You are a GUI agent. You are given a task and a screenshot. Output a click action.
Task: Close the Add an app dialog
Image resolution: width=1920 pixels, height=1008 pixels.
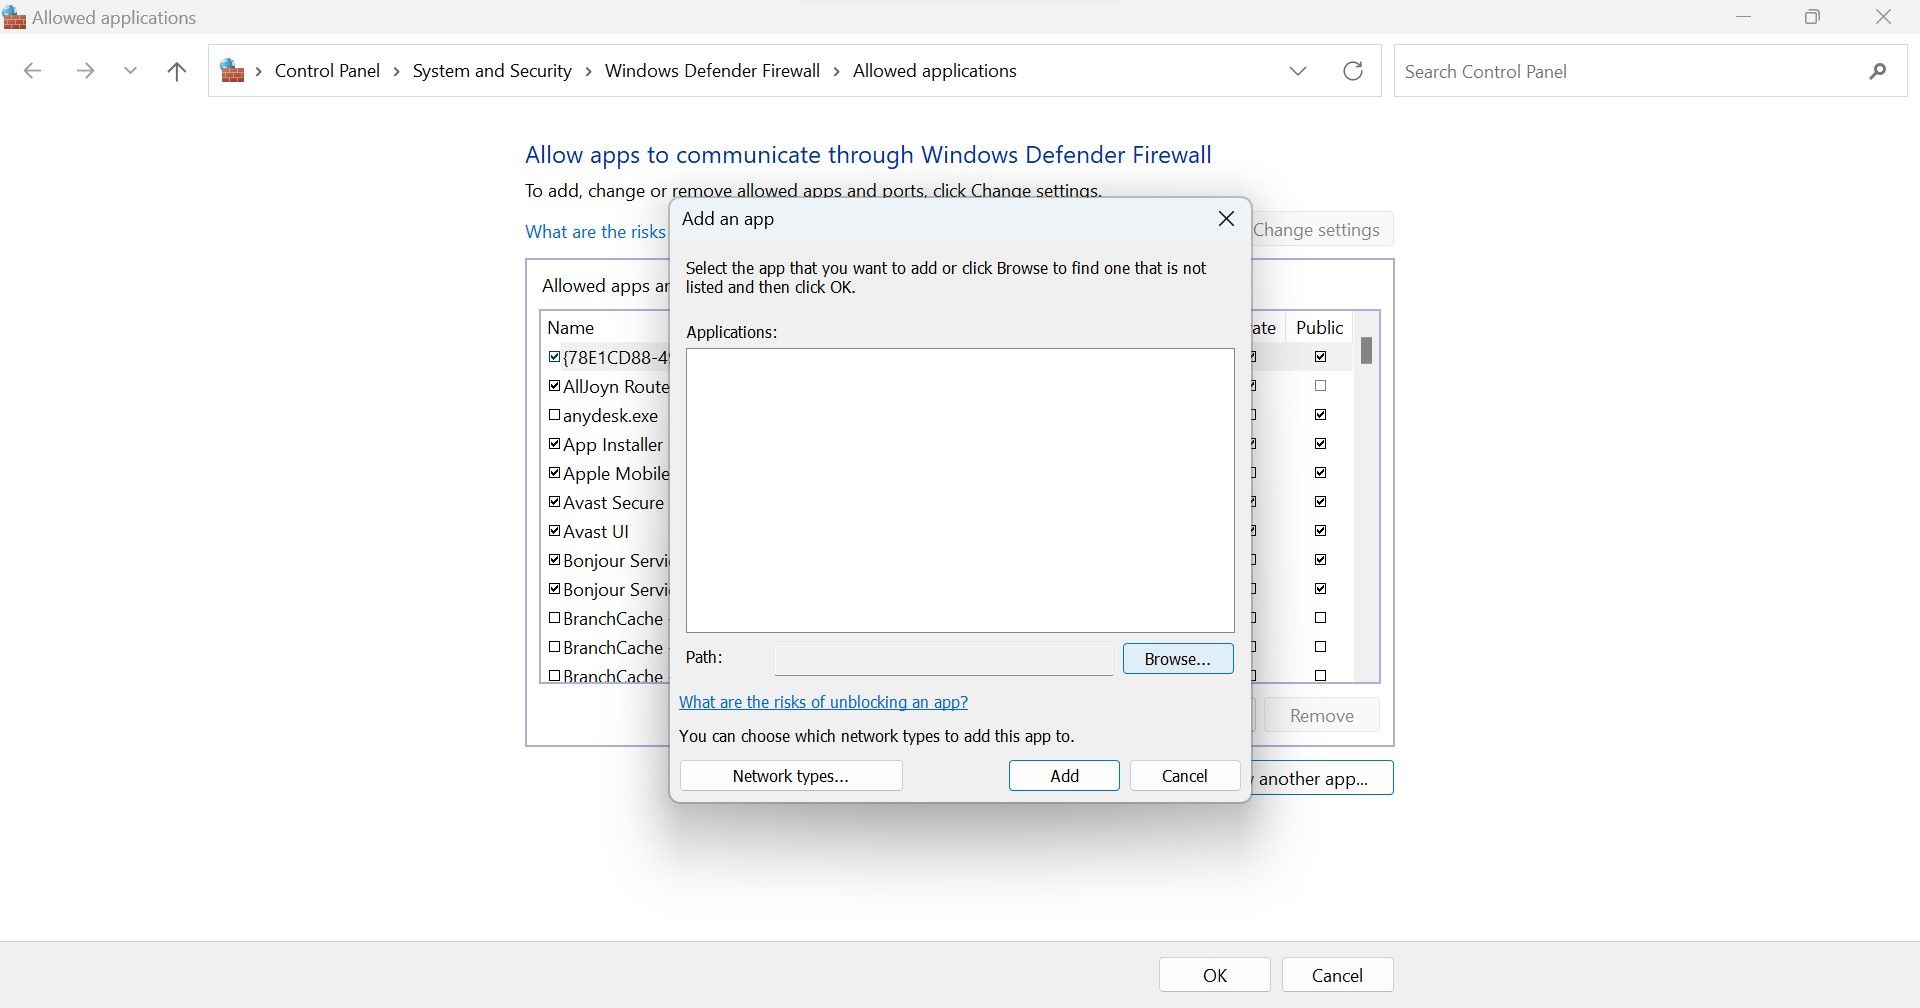click(1226, 219)
